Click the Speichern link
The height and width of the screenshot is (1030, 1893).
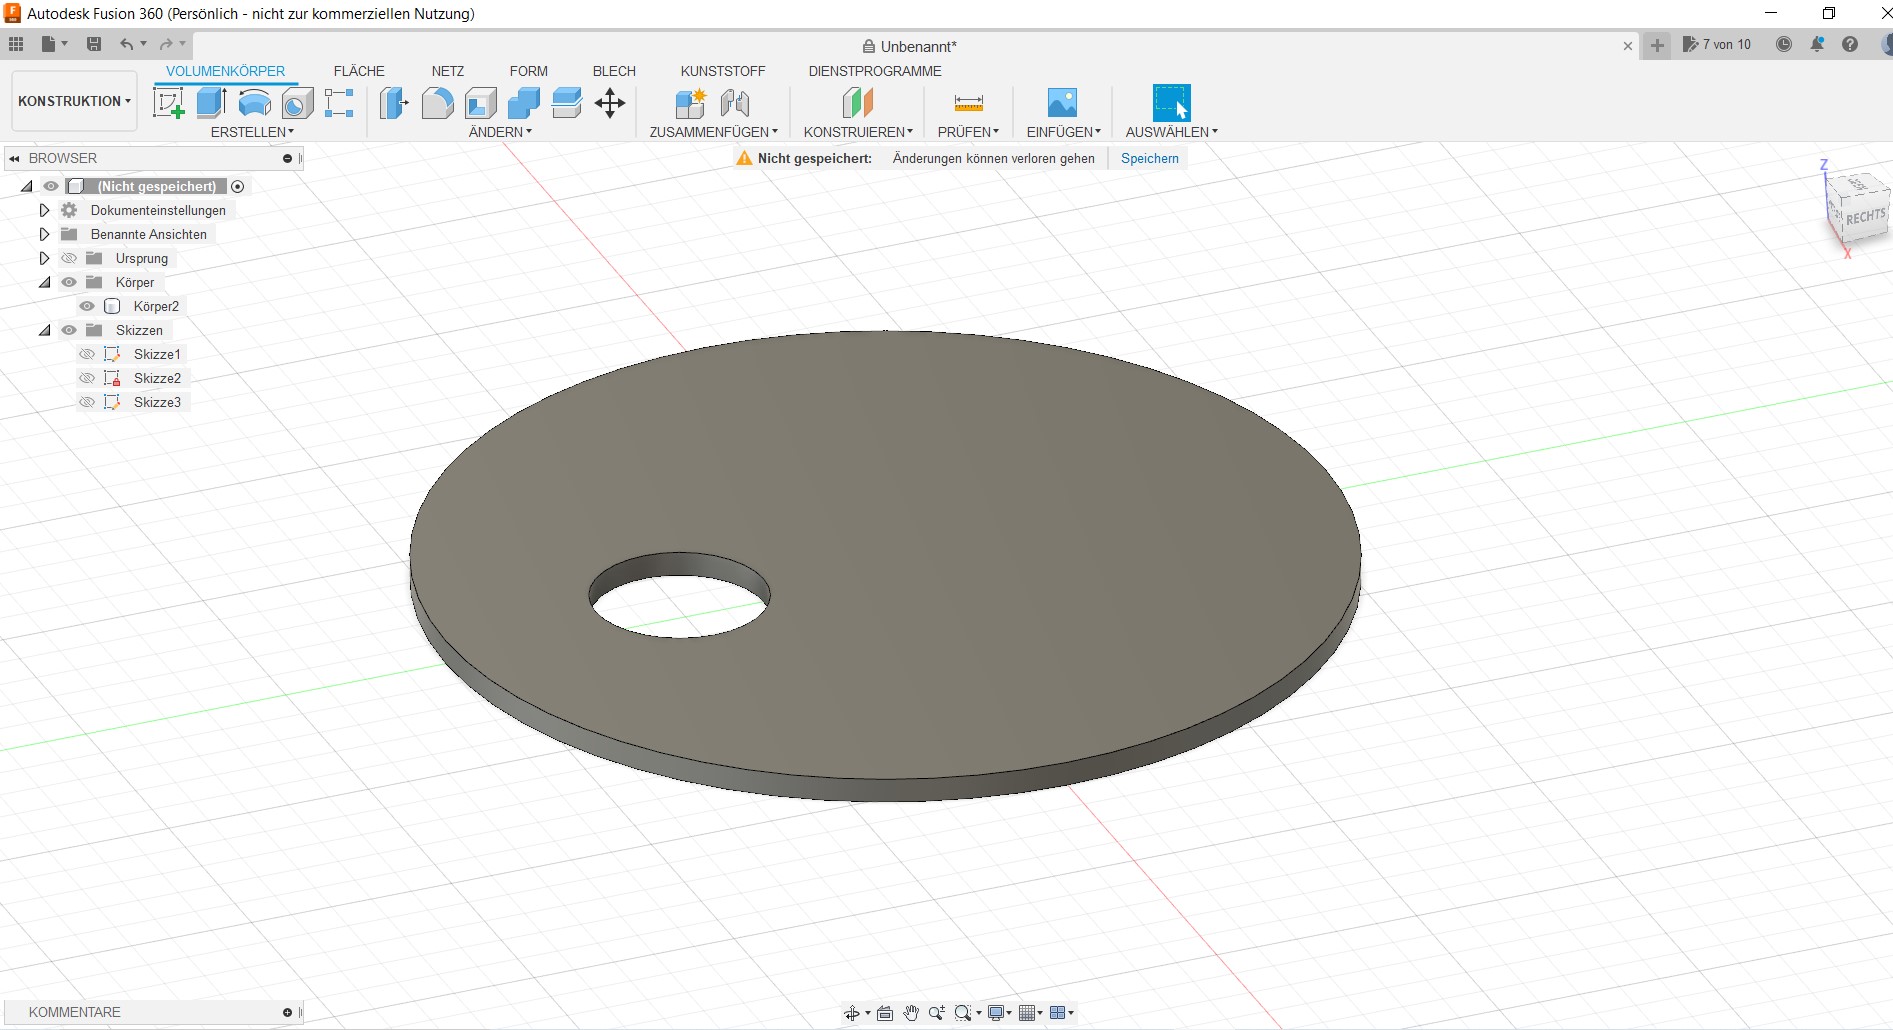click(1150, 158)
